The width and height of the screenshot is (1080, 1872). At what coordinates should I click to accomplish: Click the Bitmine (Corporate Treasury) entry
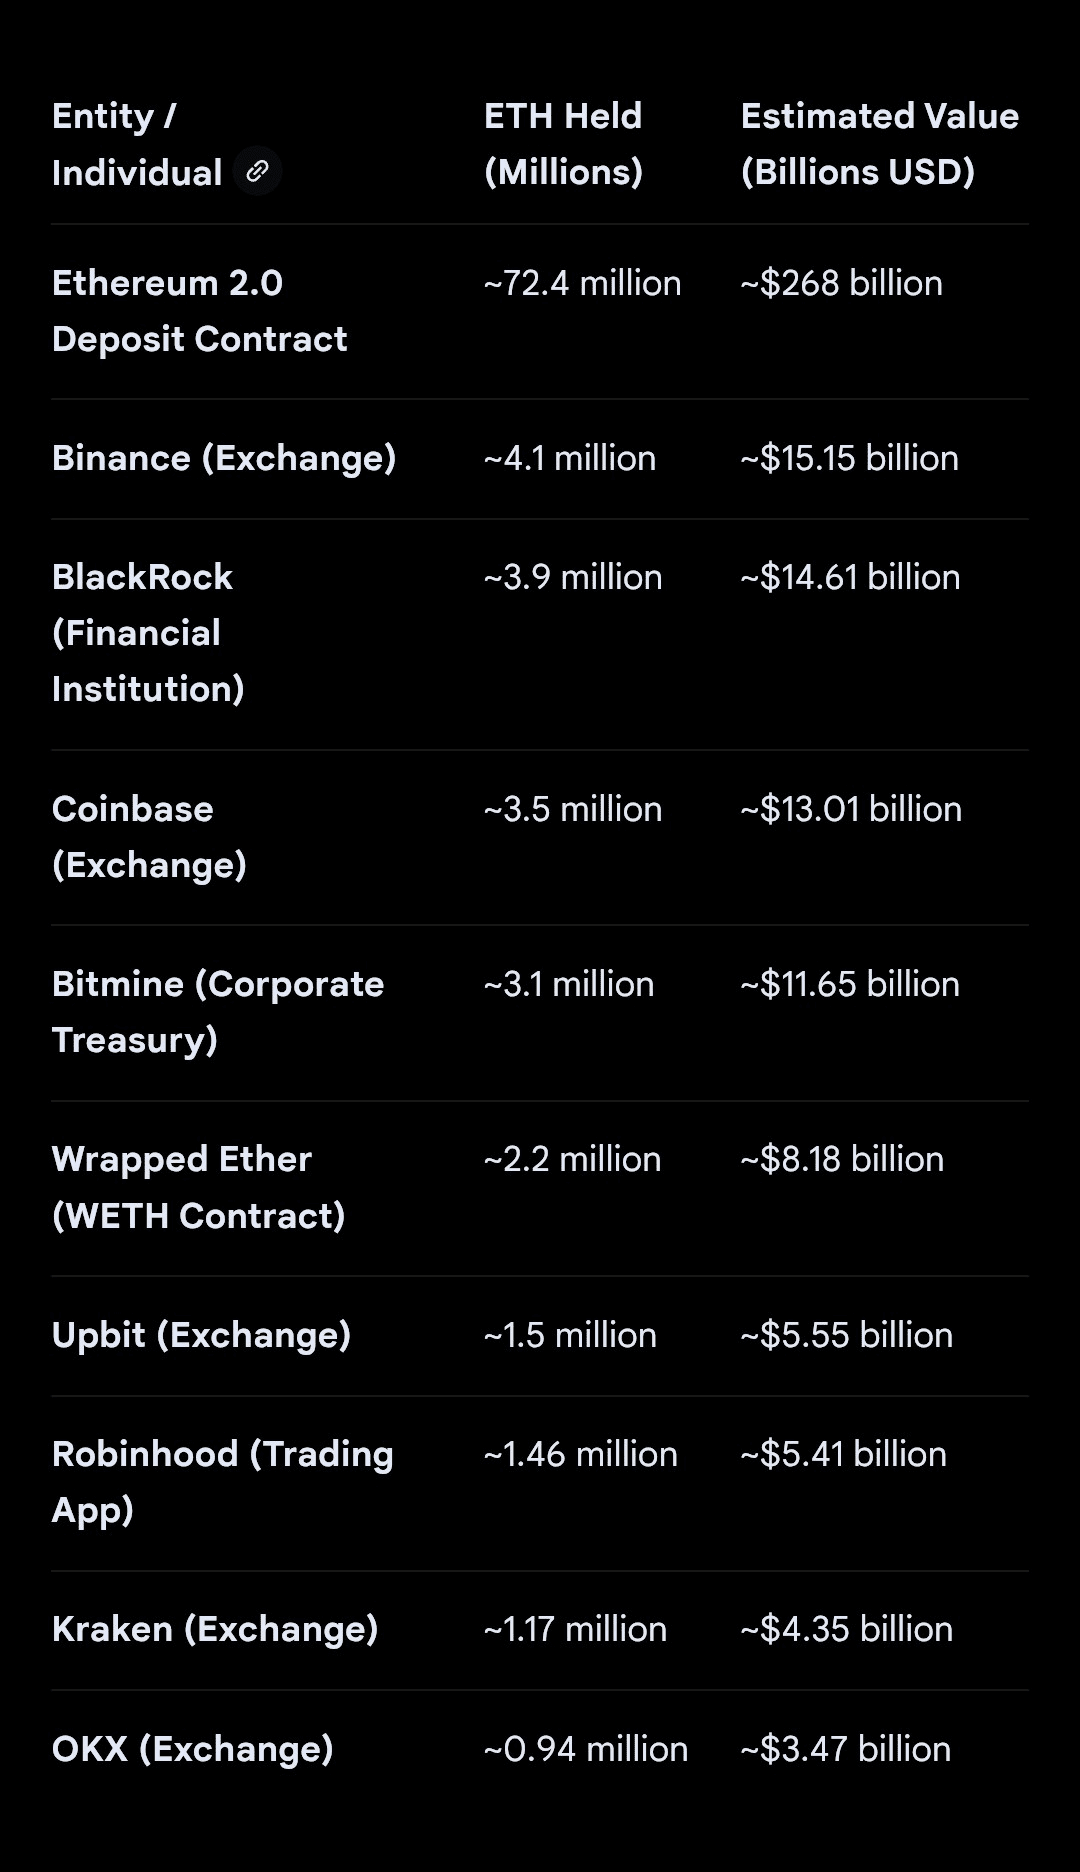point(218,1012)
